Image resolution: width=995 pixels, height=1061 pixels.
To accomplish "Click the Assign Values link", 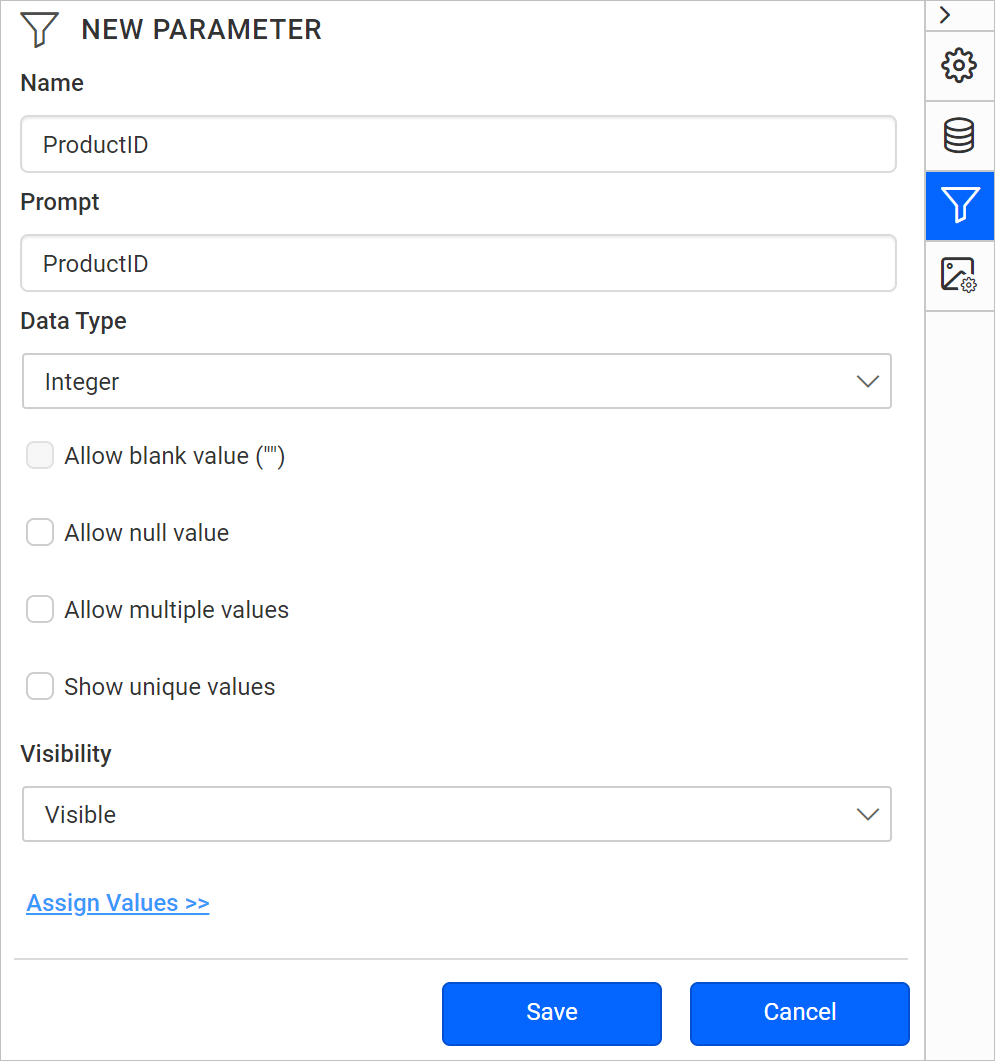I will click(117, 902).
